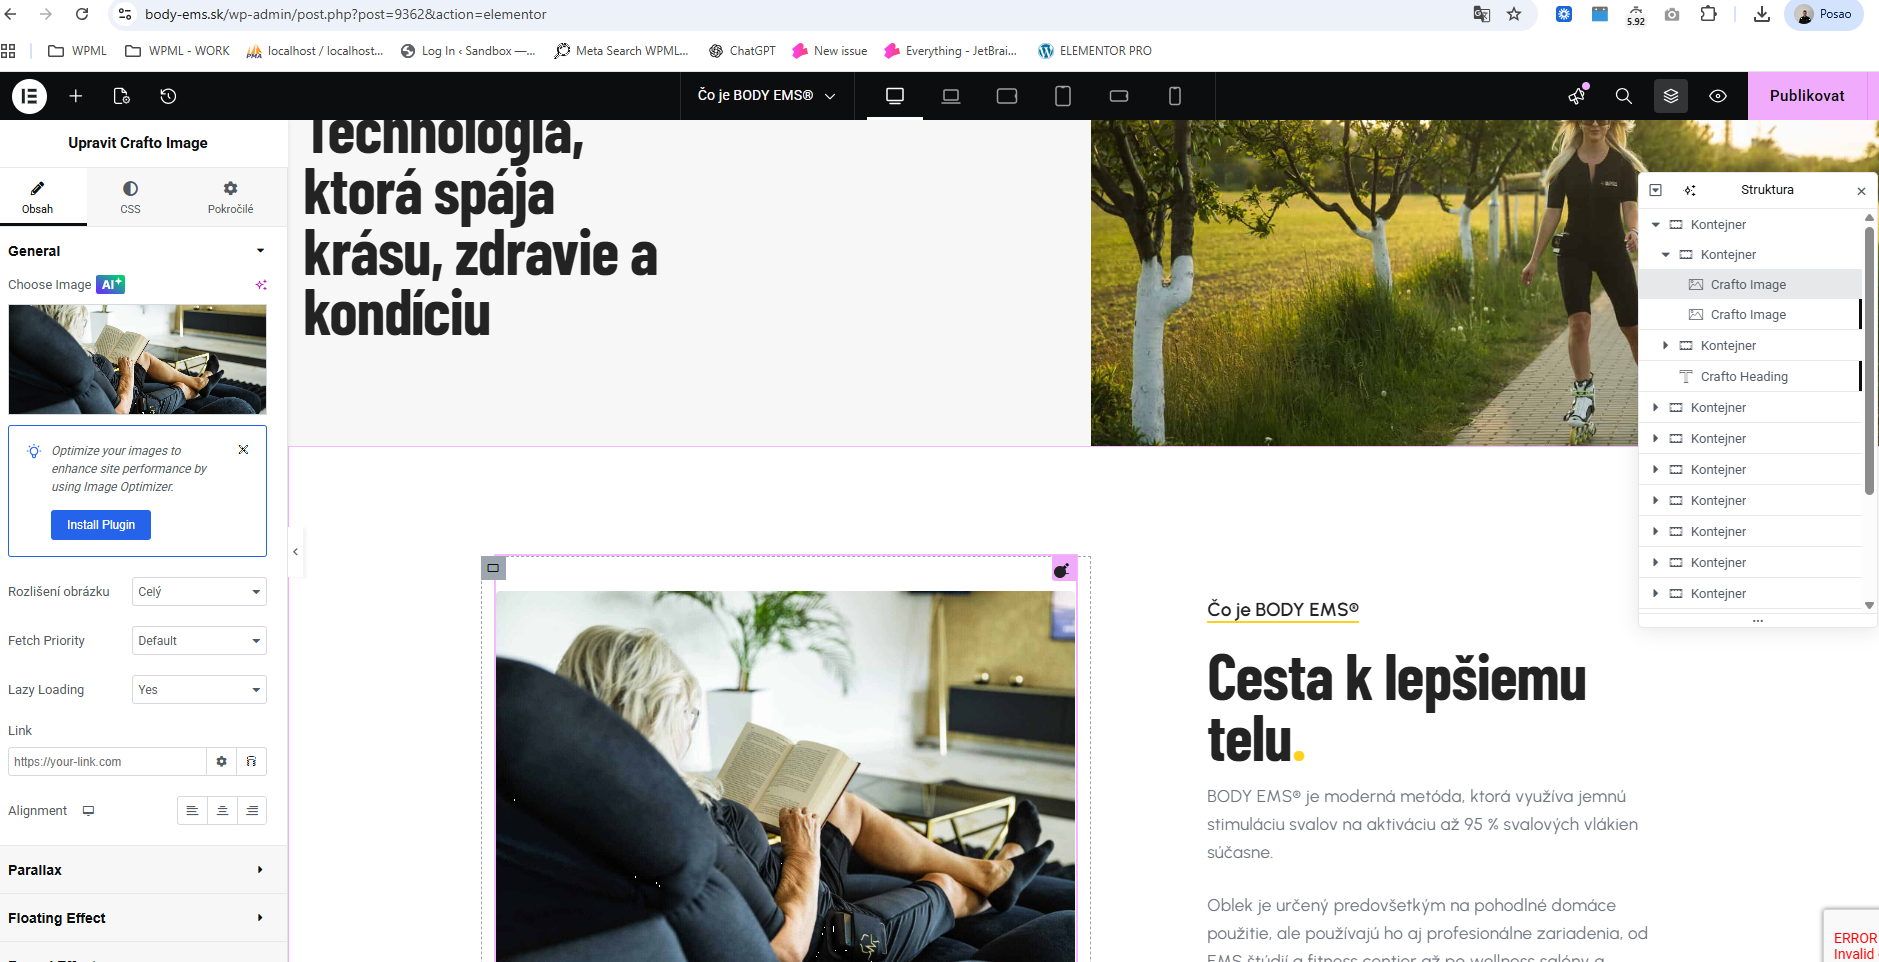The width and height of the screenshot is (1879, 962).
Task: Open the ChatGPT bookmark
Action: [x=742, y=51]
